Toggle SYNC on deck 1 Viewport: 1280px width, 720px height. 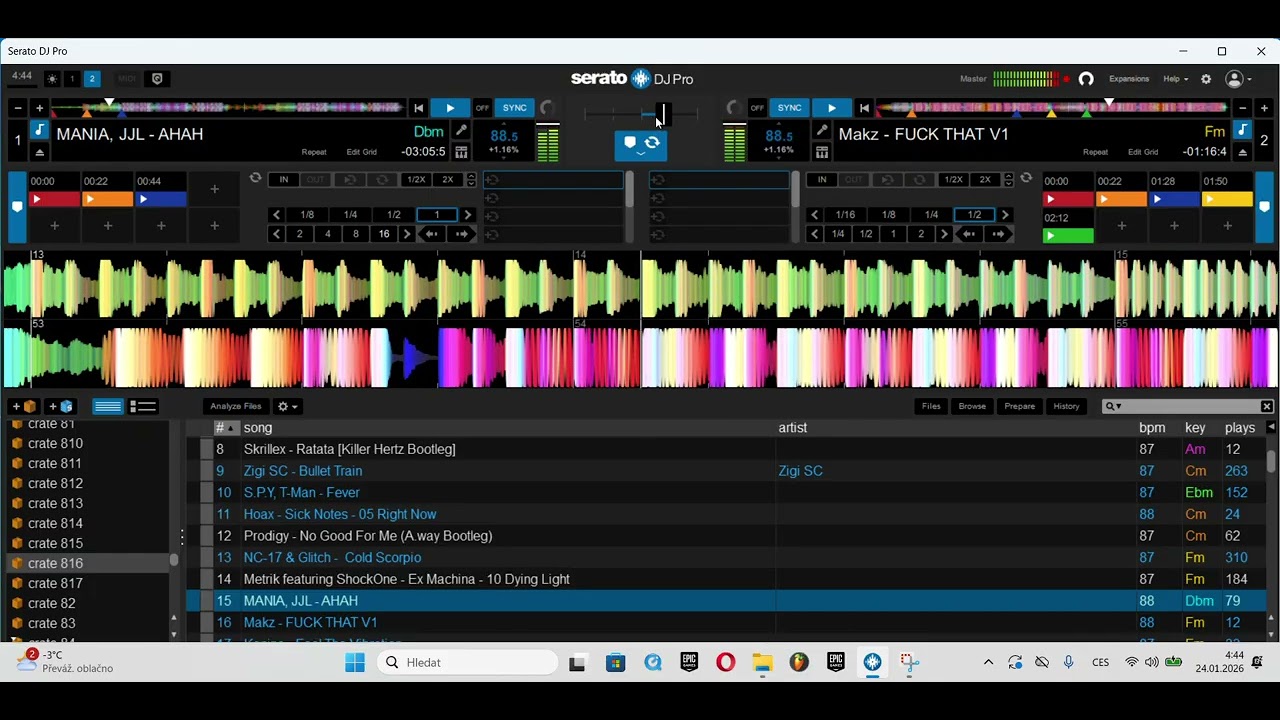point(515,108)
